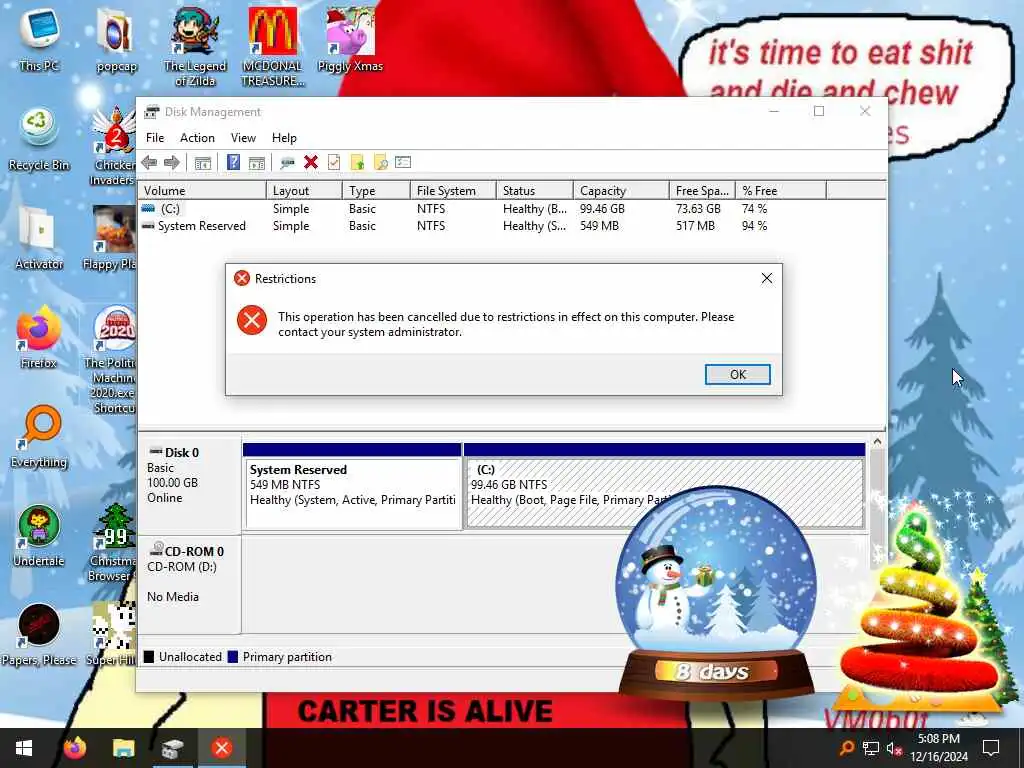Open the Recycle Bin
The width and height of the screenshot is (1024, 768).
tap(39, 140)
